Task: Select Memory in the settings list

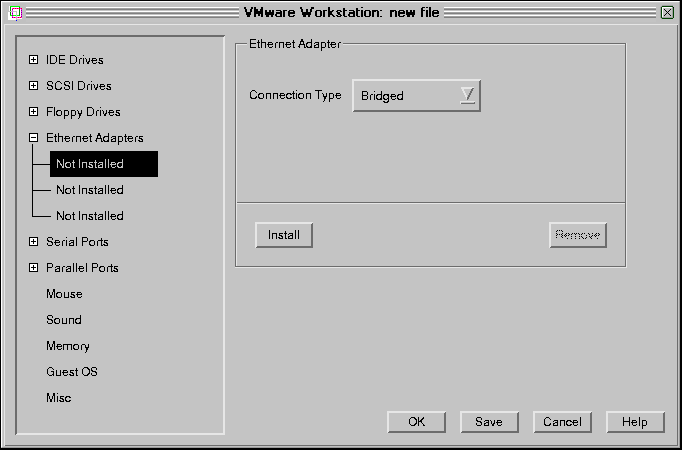Action: 68,346
